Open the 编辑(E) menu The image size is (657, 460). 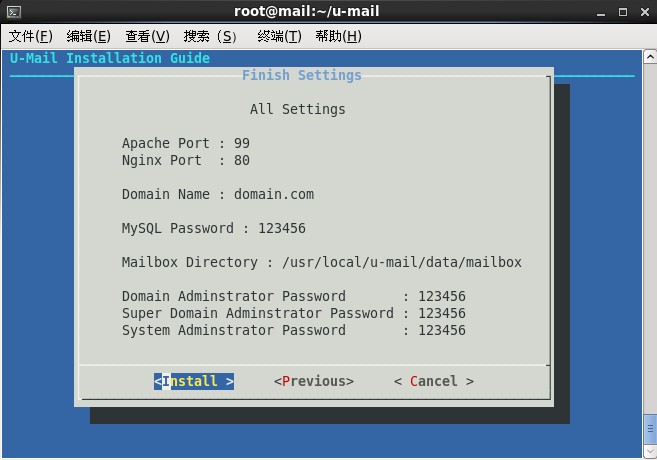[88, 36]
